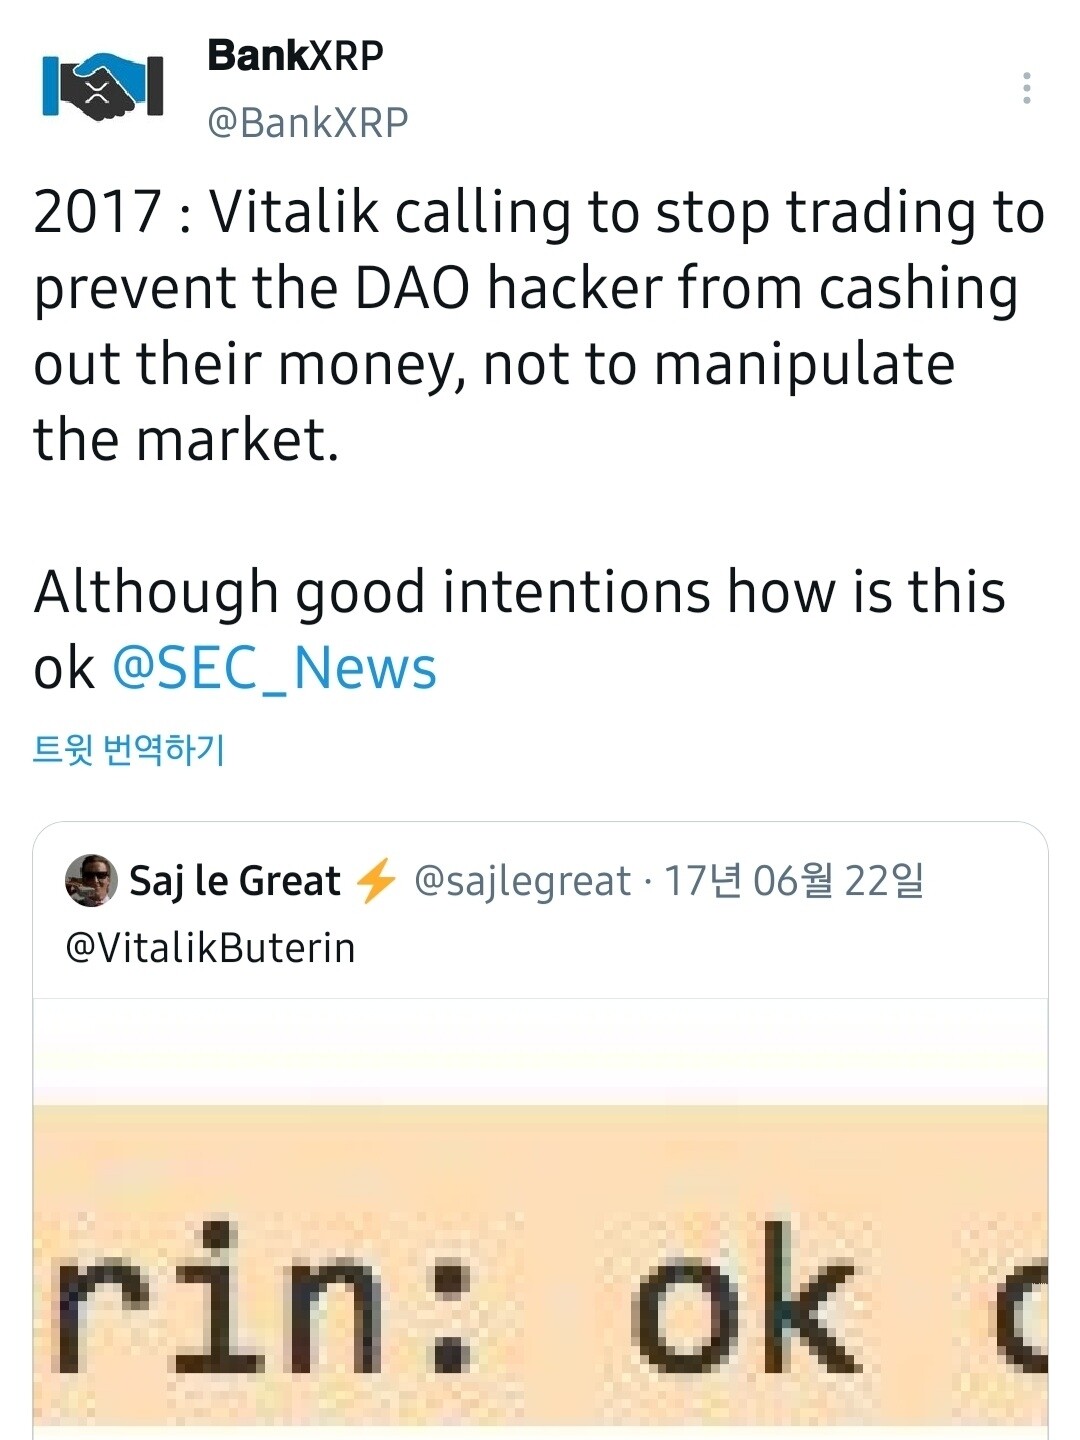This screenshot has height=1440, width=1080.
Task: Tap the white strip above the quoted image
Action: tap(540, 1050)
